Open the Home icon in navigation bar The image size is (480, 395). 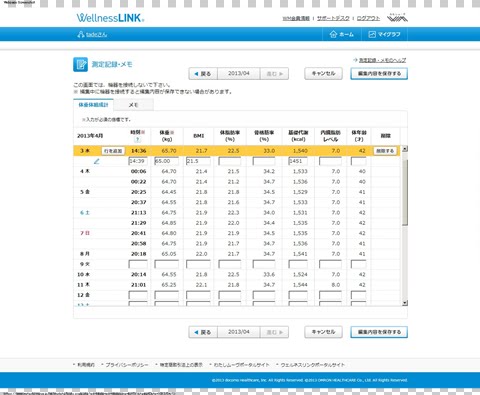[x=333, y=34]
